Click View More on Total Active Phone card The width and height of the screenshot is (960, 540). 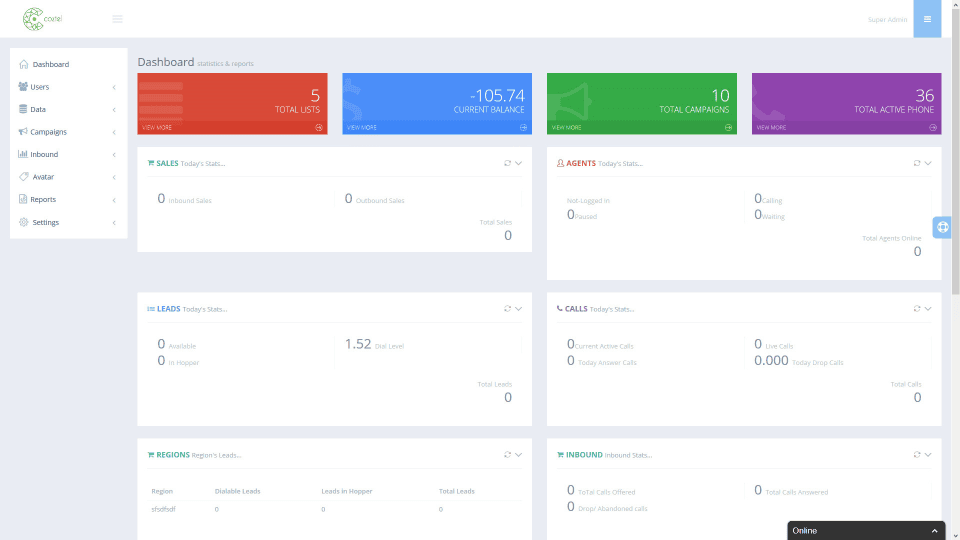(x=771, y=127)
